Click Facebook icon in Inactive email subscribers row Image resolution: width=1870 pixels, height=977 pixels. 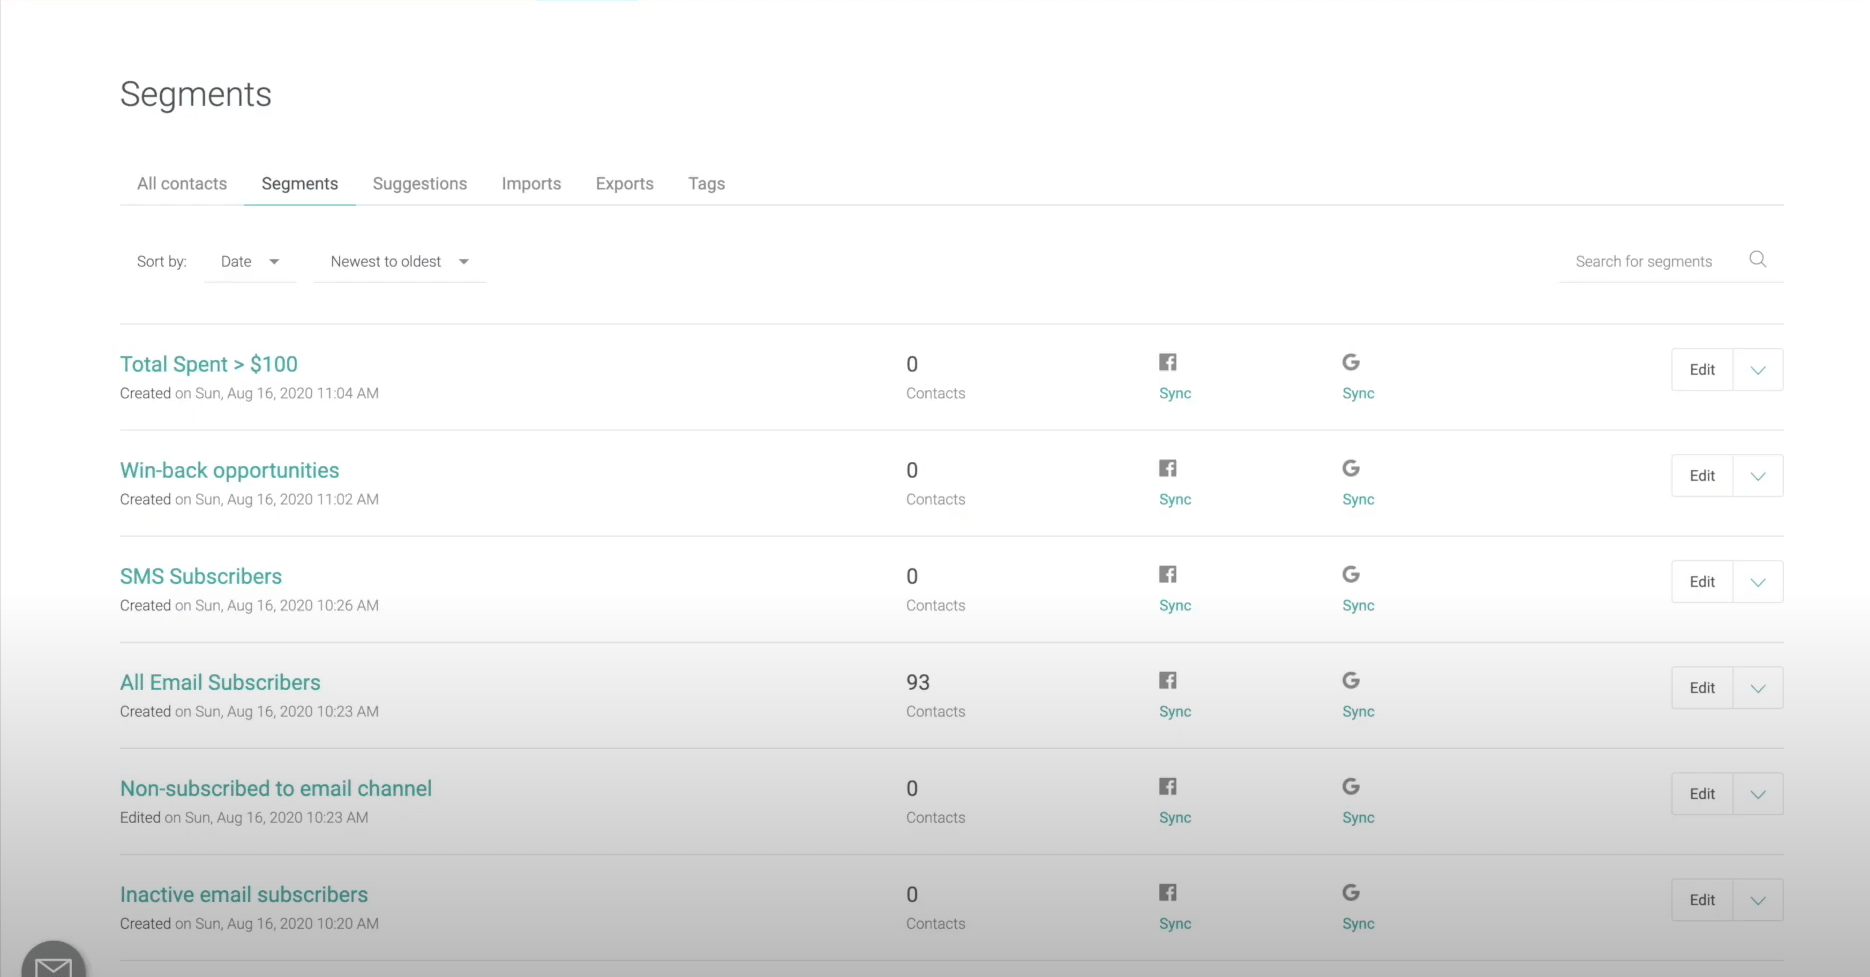point(1167,892)
